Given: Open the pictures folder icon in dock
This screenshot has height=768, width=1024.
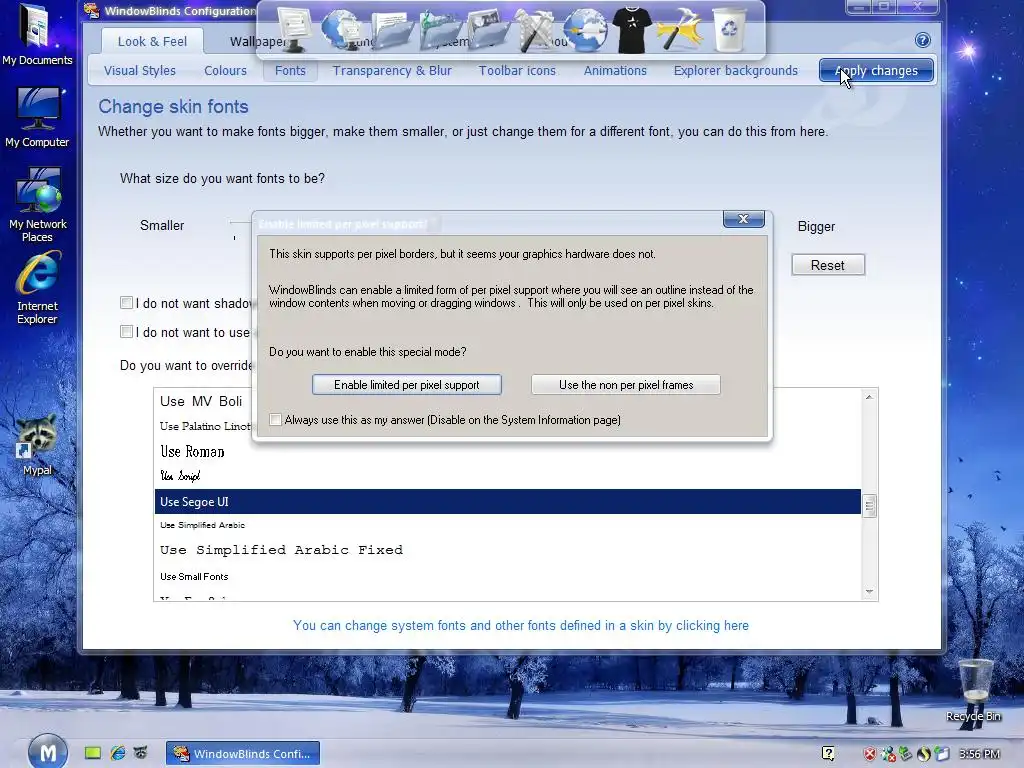Looking at the screenshot, I should (488, 29).
